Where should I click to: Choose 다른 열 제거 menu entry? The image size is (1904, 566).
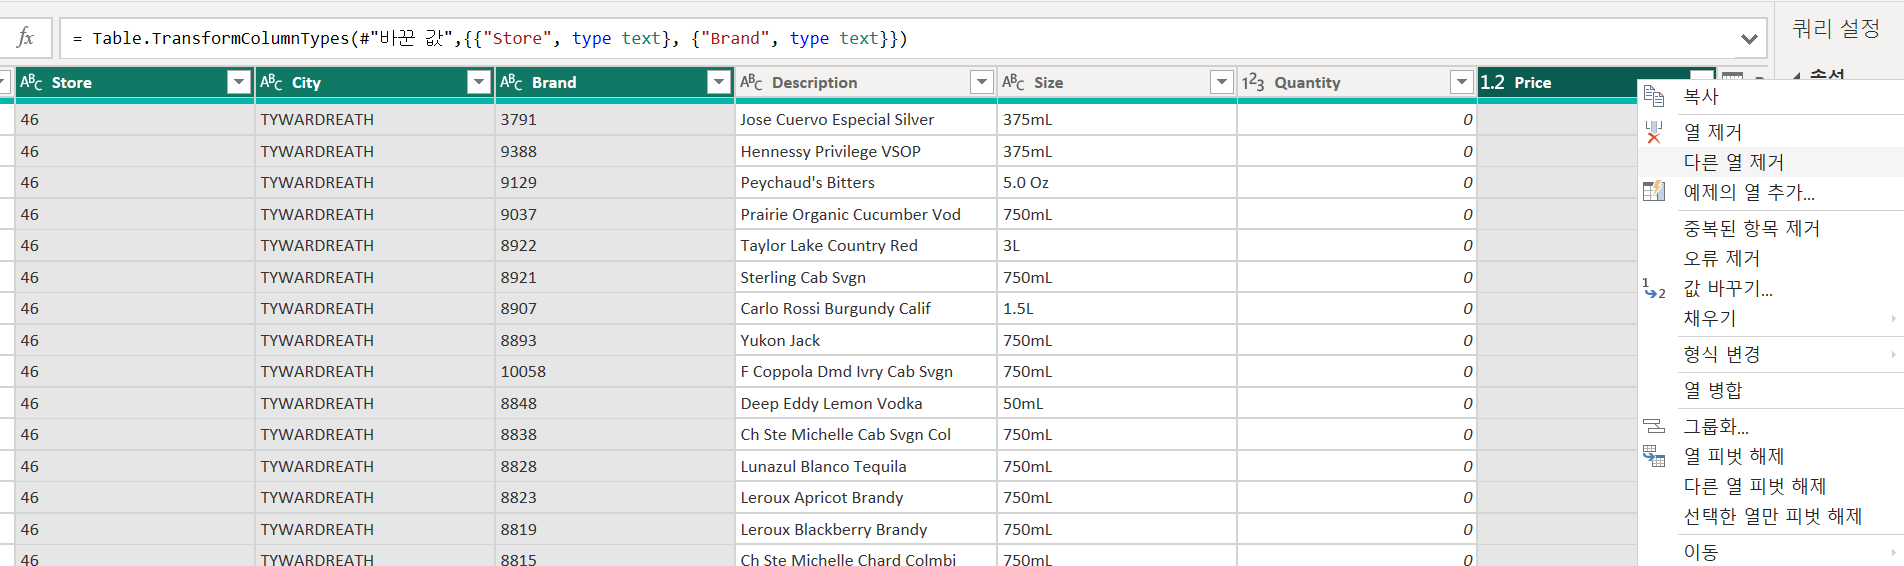(1771, 162)
